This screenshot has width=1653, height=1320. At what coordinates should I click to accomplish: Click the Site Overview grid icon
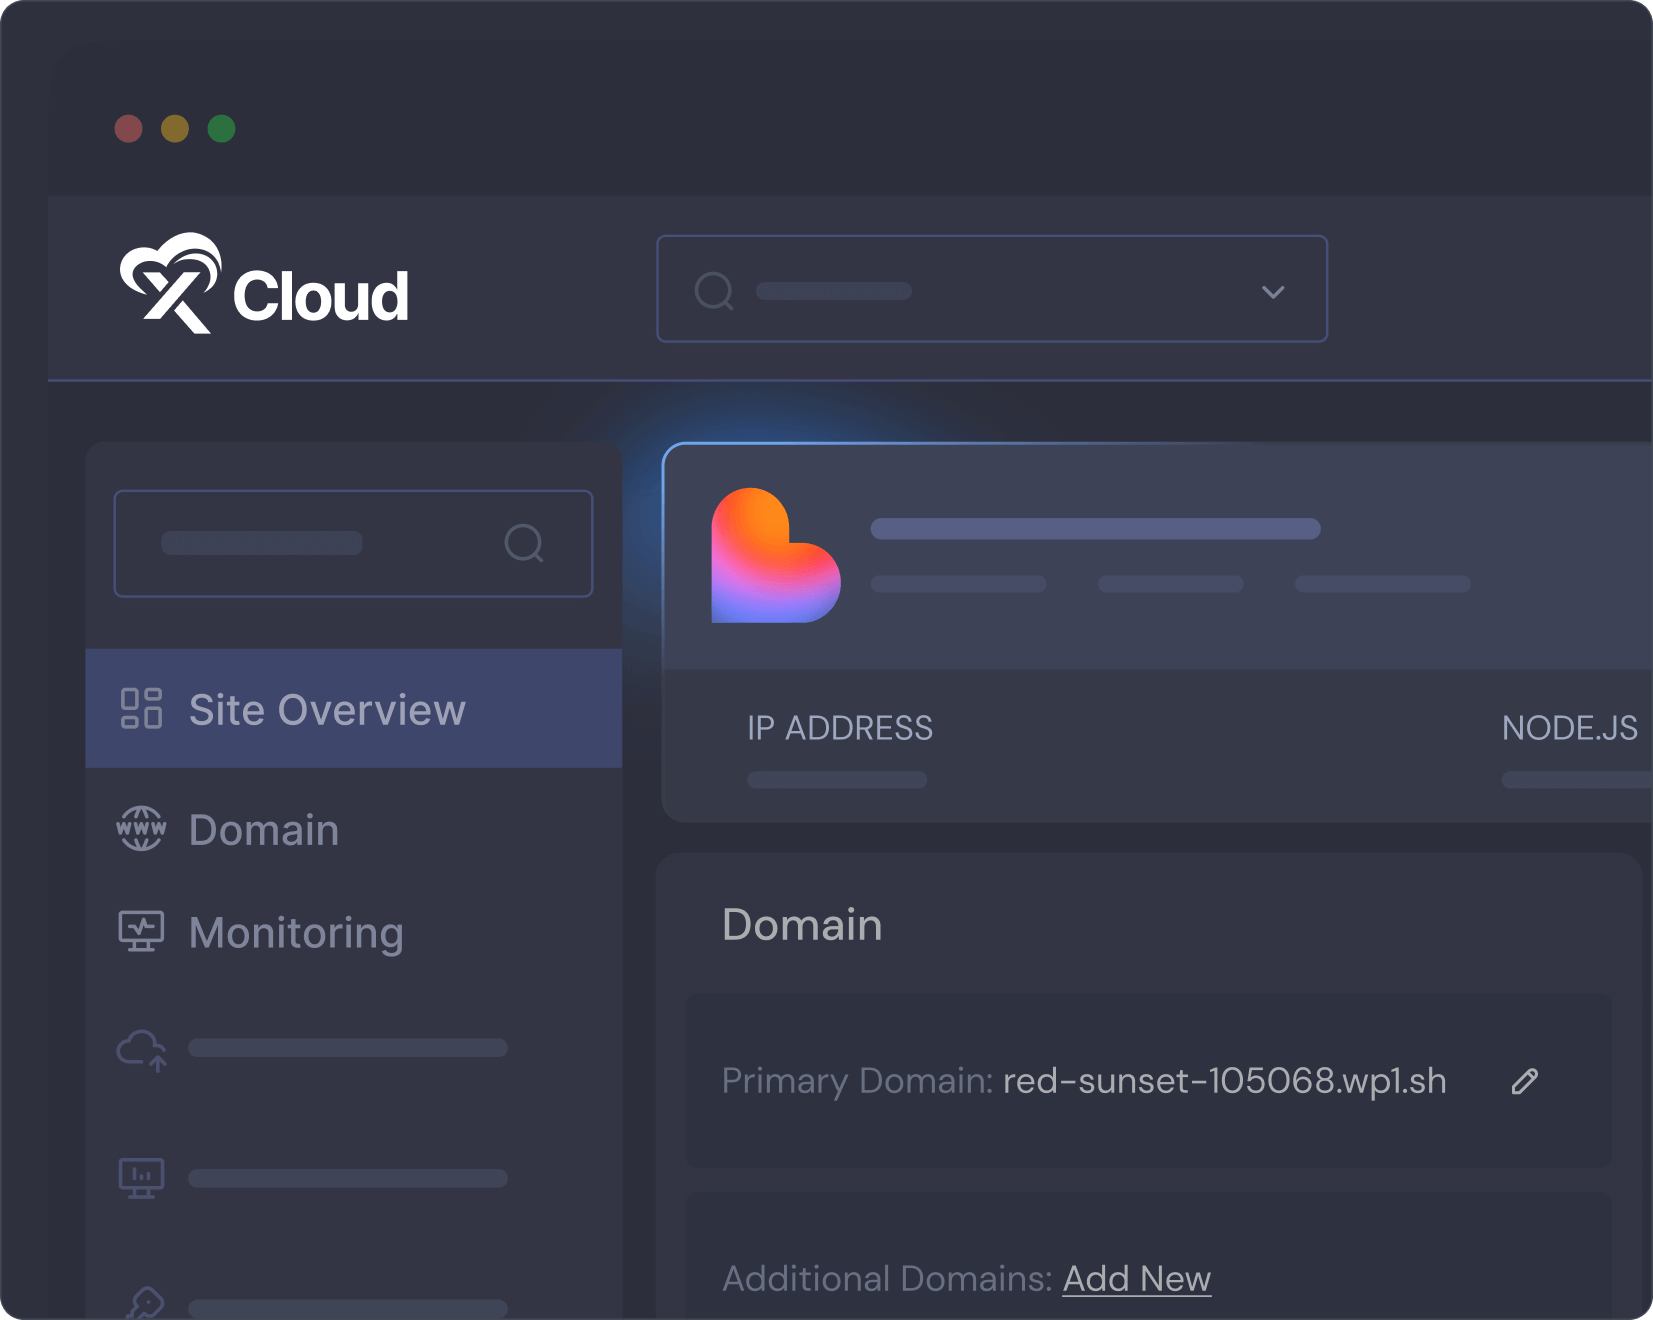(x=141, y=708)
